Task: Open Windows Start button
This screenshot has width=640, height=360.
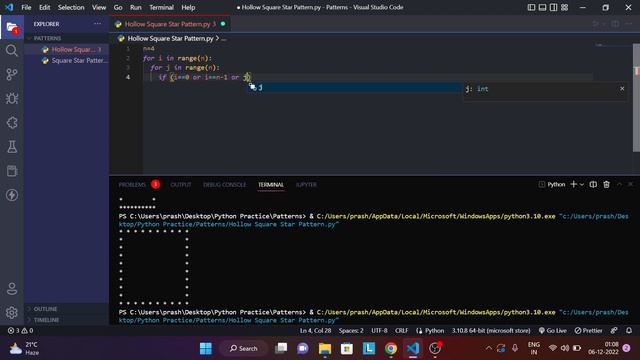Action: click(x=206, y=348)
